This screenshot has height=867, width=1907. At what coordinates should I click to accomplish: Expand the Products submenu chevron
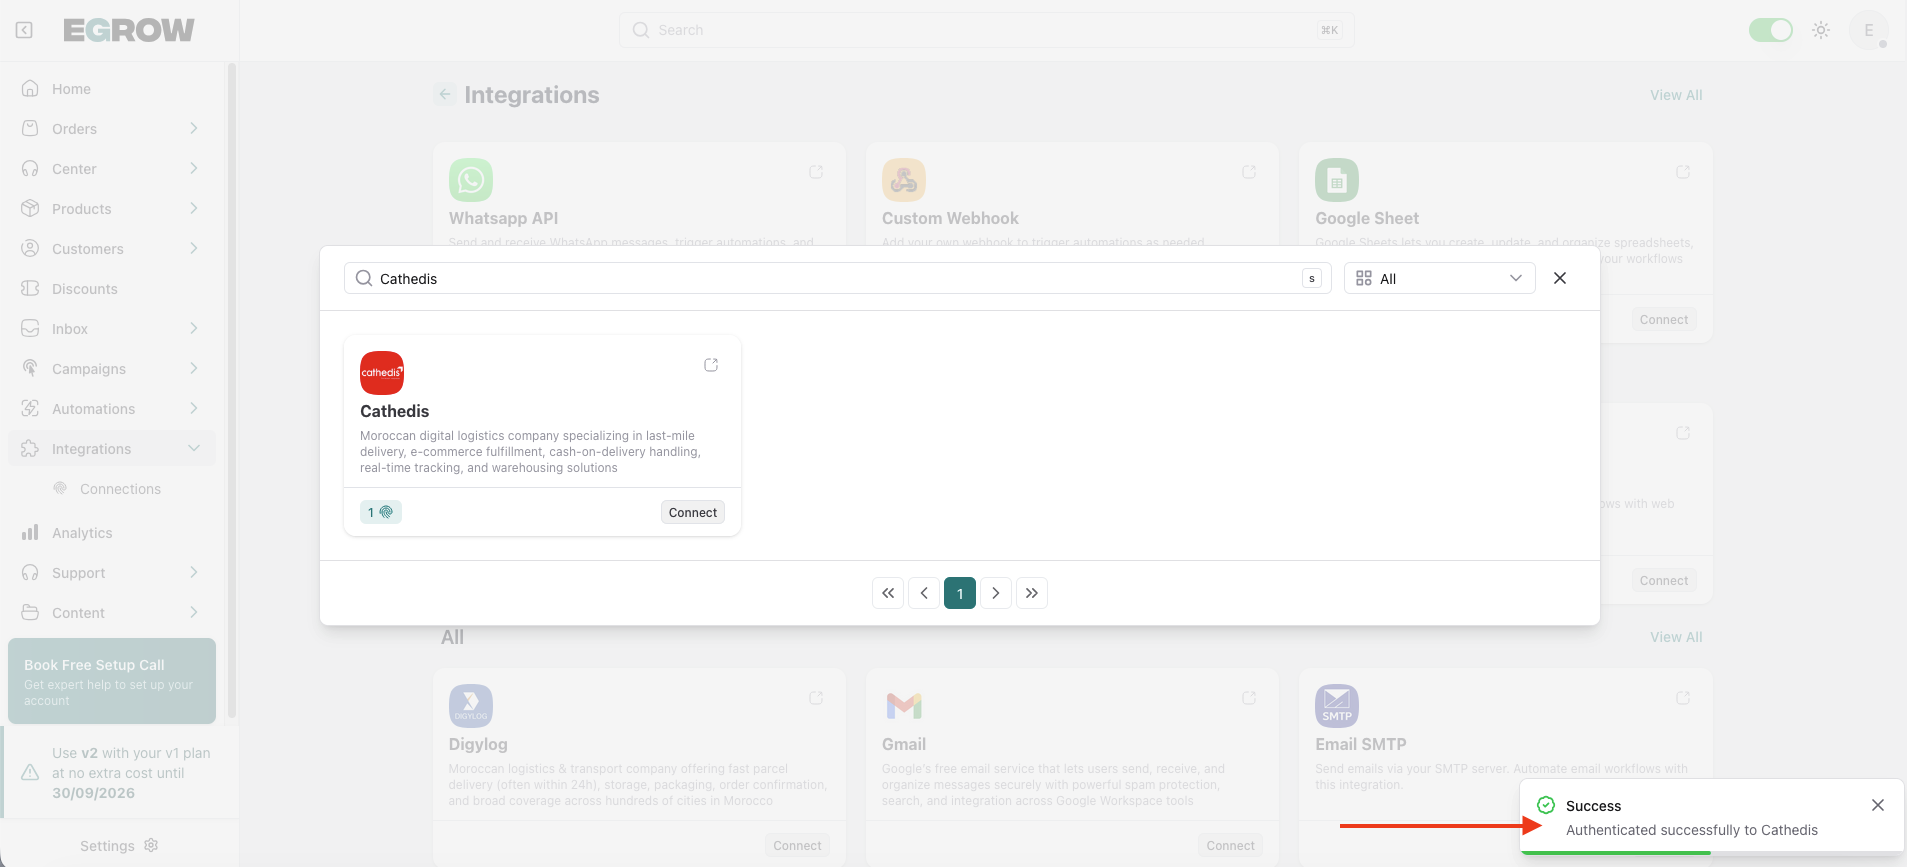point(194,208)
